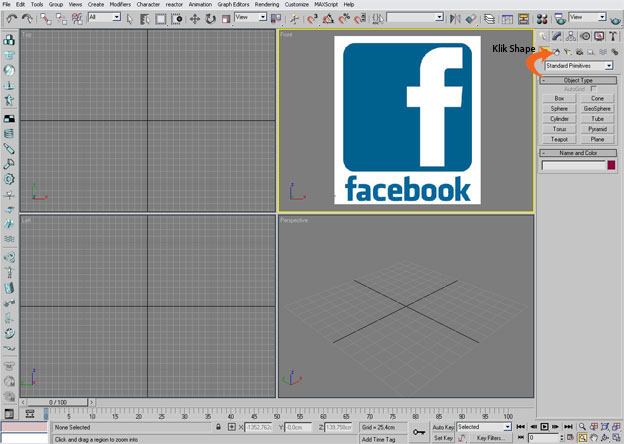This screenshot has height=444, width=624.
Task: Open Select by Name list icon
Action: (x=144, y=19)
